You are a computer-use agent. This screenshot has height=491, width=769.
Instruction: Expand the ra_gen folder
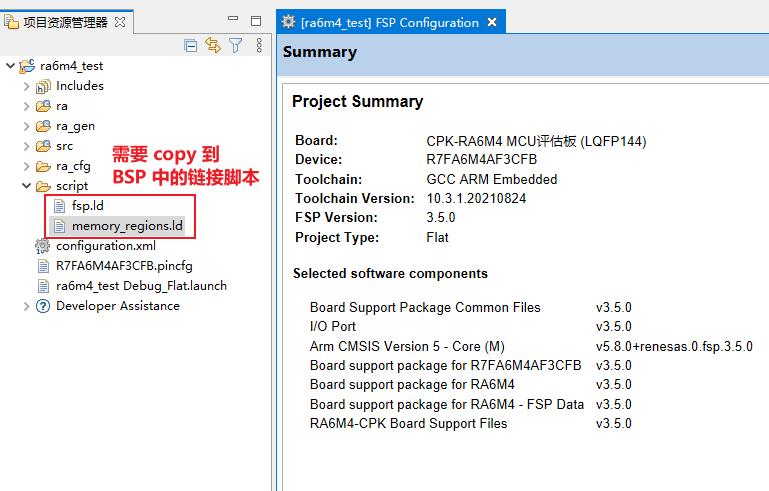27,126
